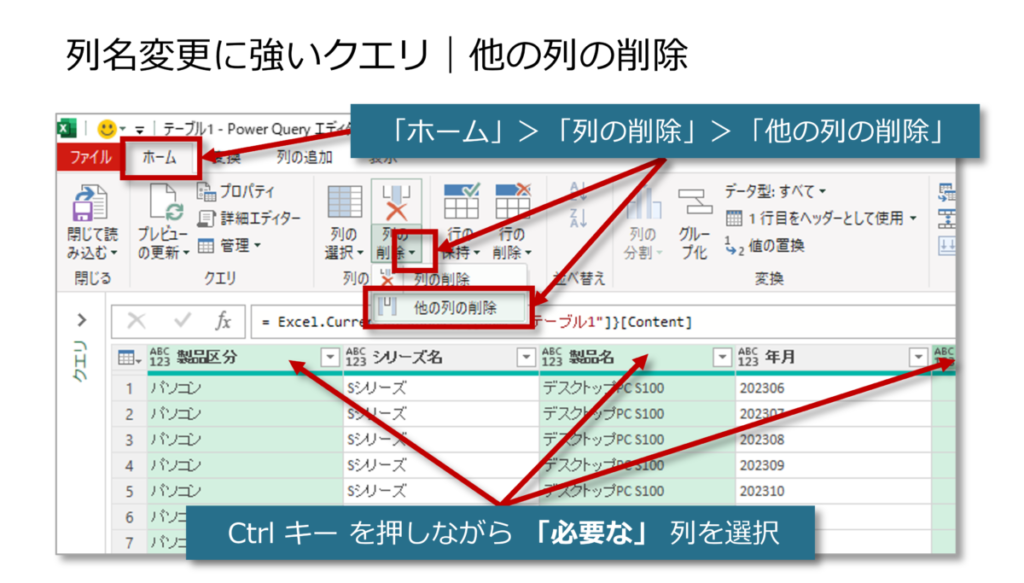Click 値の置換 (Replace Values)

point(765,245)
